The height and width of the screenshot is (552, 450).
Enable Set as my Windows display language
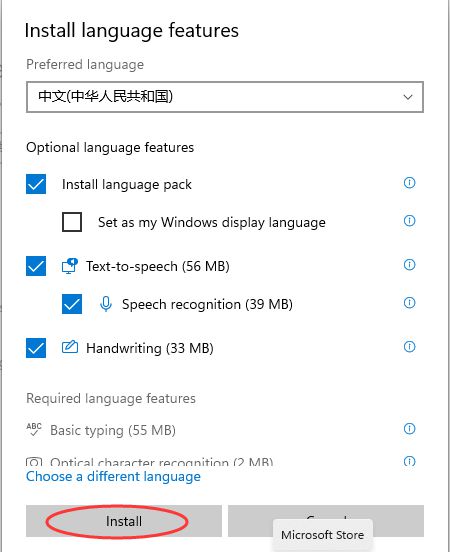point(72,222)
